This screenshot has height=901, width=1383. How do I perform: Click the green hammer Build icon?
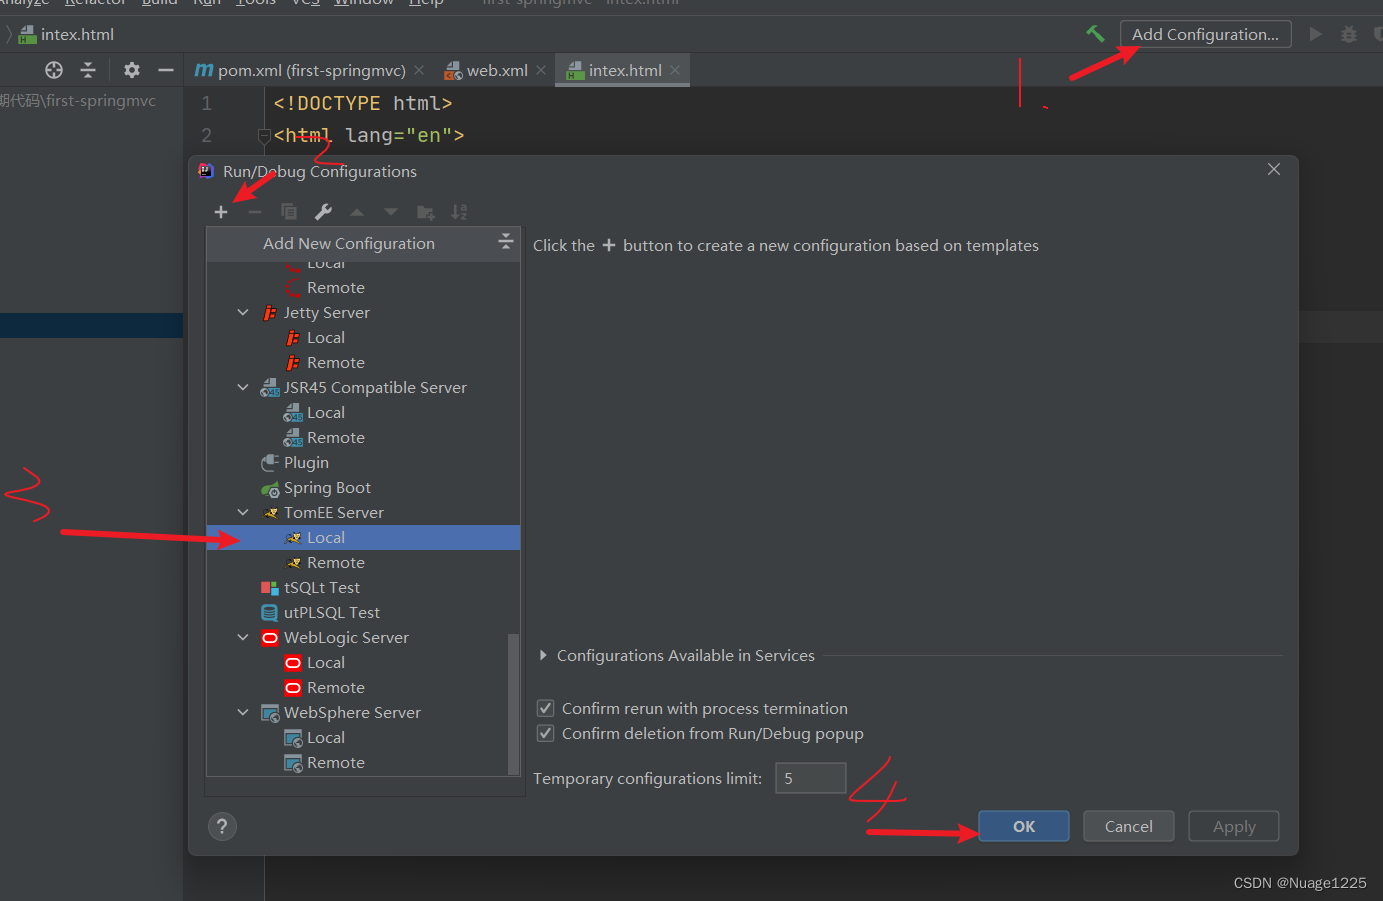[x=1095, y=34]
